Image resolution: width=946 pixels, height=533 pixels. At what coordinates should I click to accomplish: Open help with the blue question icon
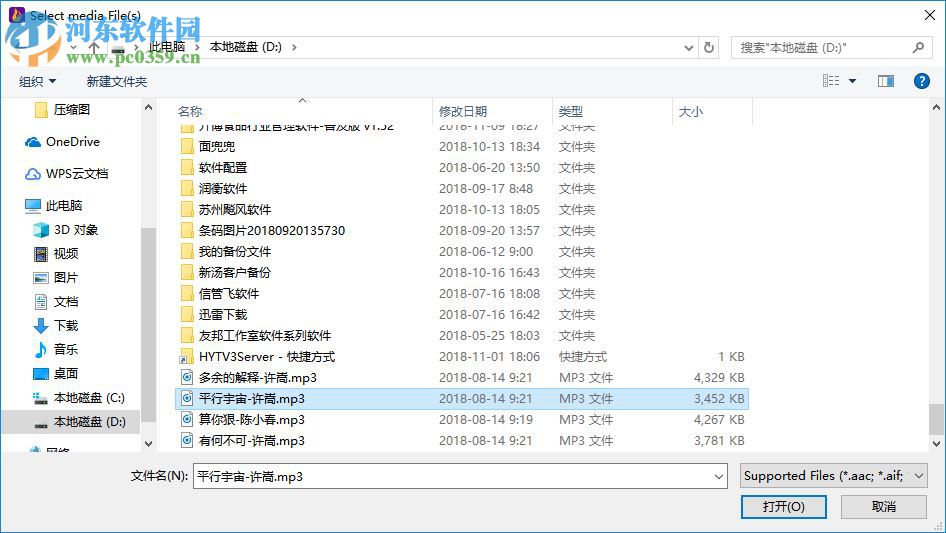point(921,81)
